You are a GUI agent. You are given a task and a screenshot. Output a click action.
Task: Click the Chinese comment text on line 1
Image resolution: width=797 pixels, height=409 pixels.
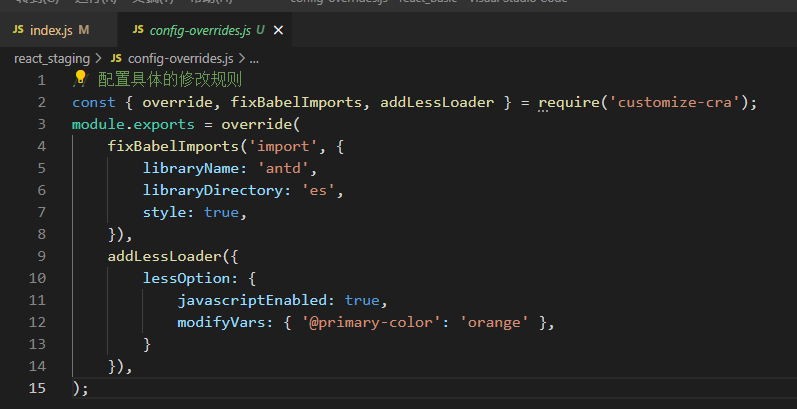click(170, 80)
